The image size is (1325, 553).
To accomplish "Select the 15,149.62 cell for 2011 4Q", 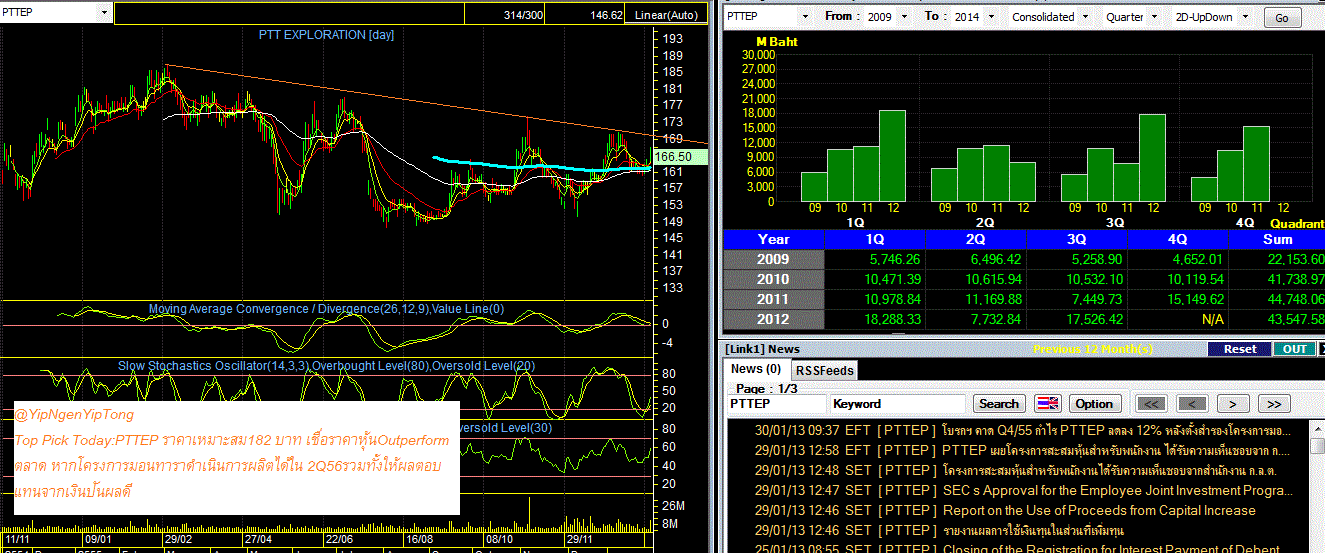I will click(1178, 299).
